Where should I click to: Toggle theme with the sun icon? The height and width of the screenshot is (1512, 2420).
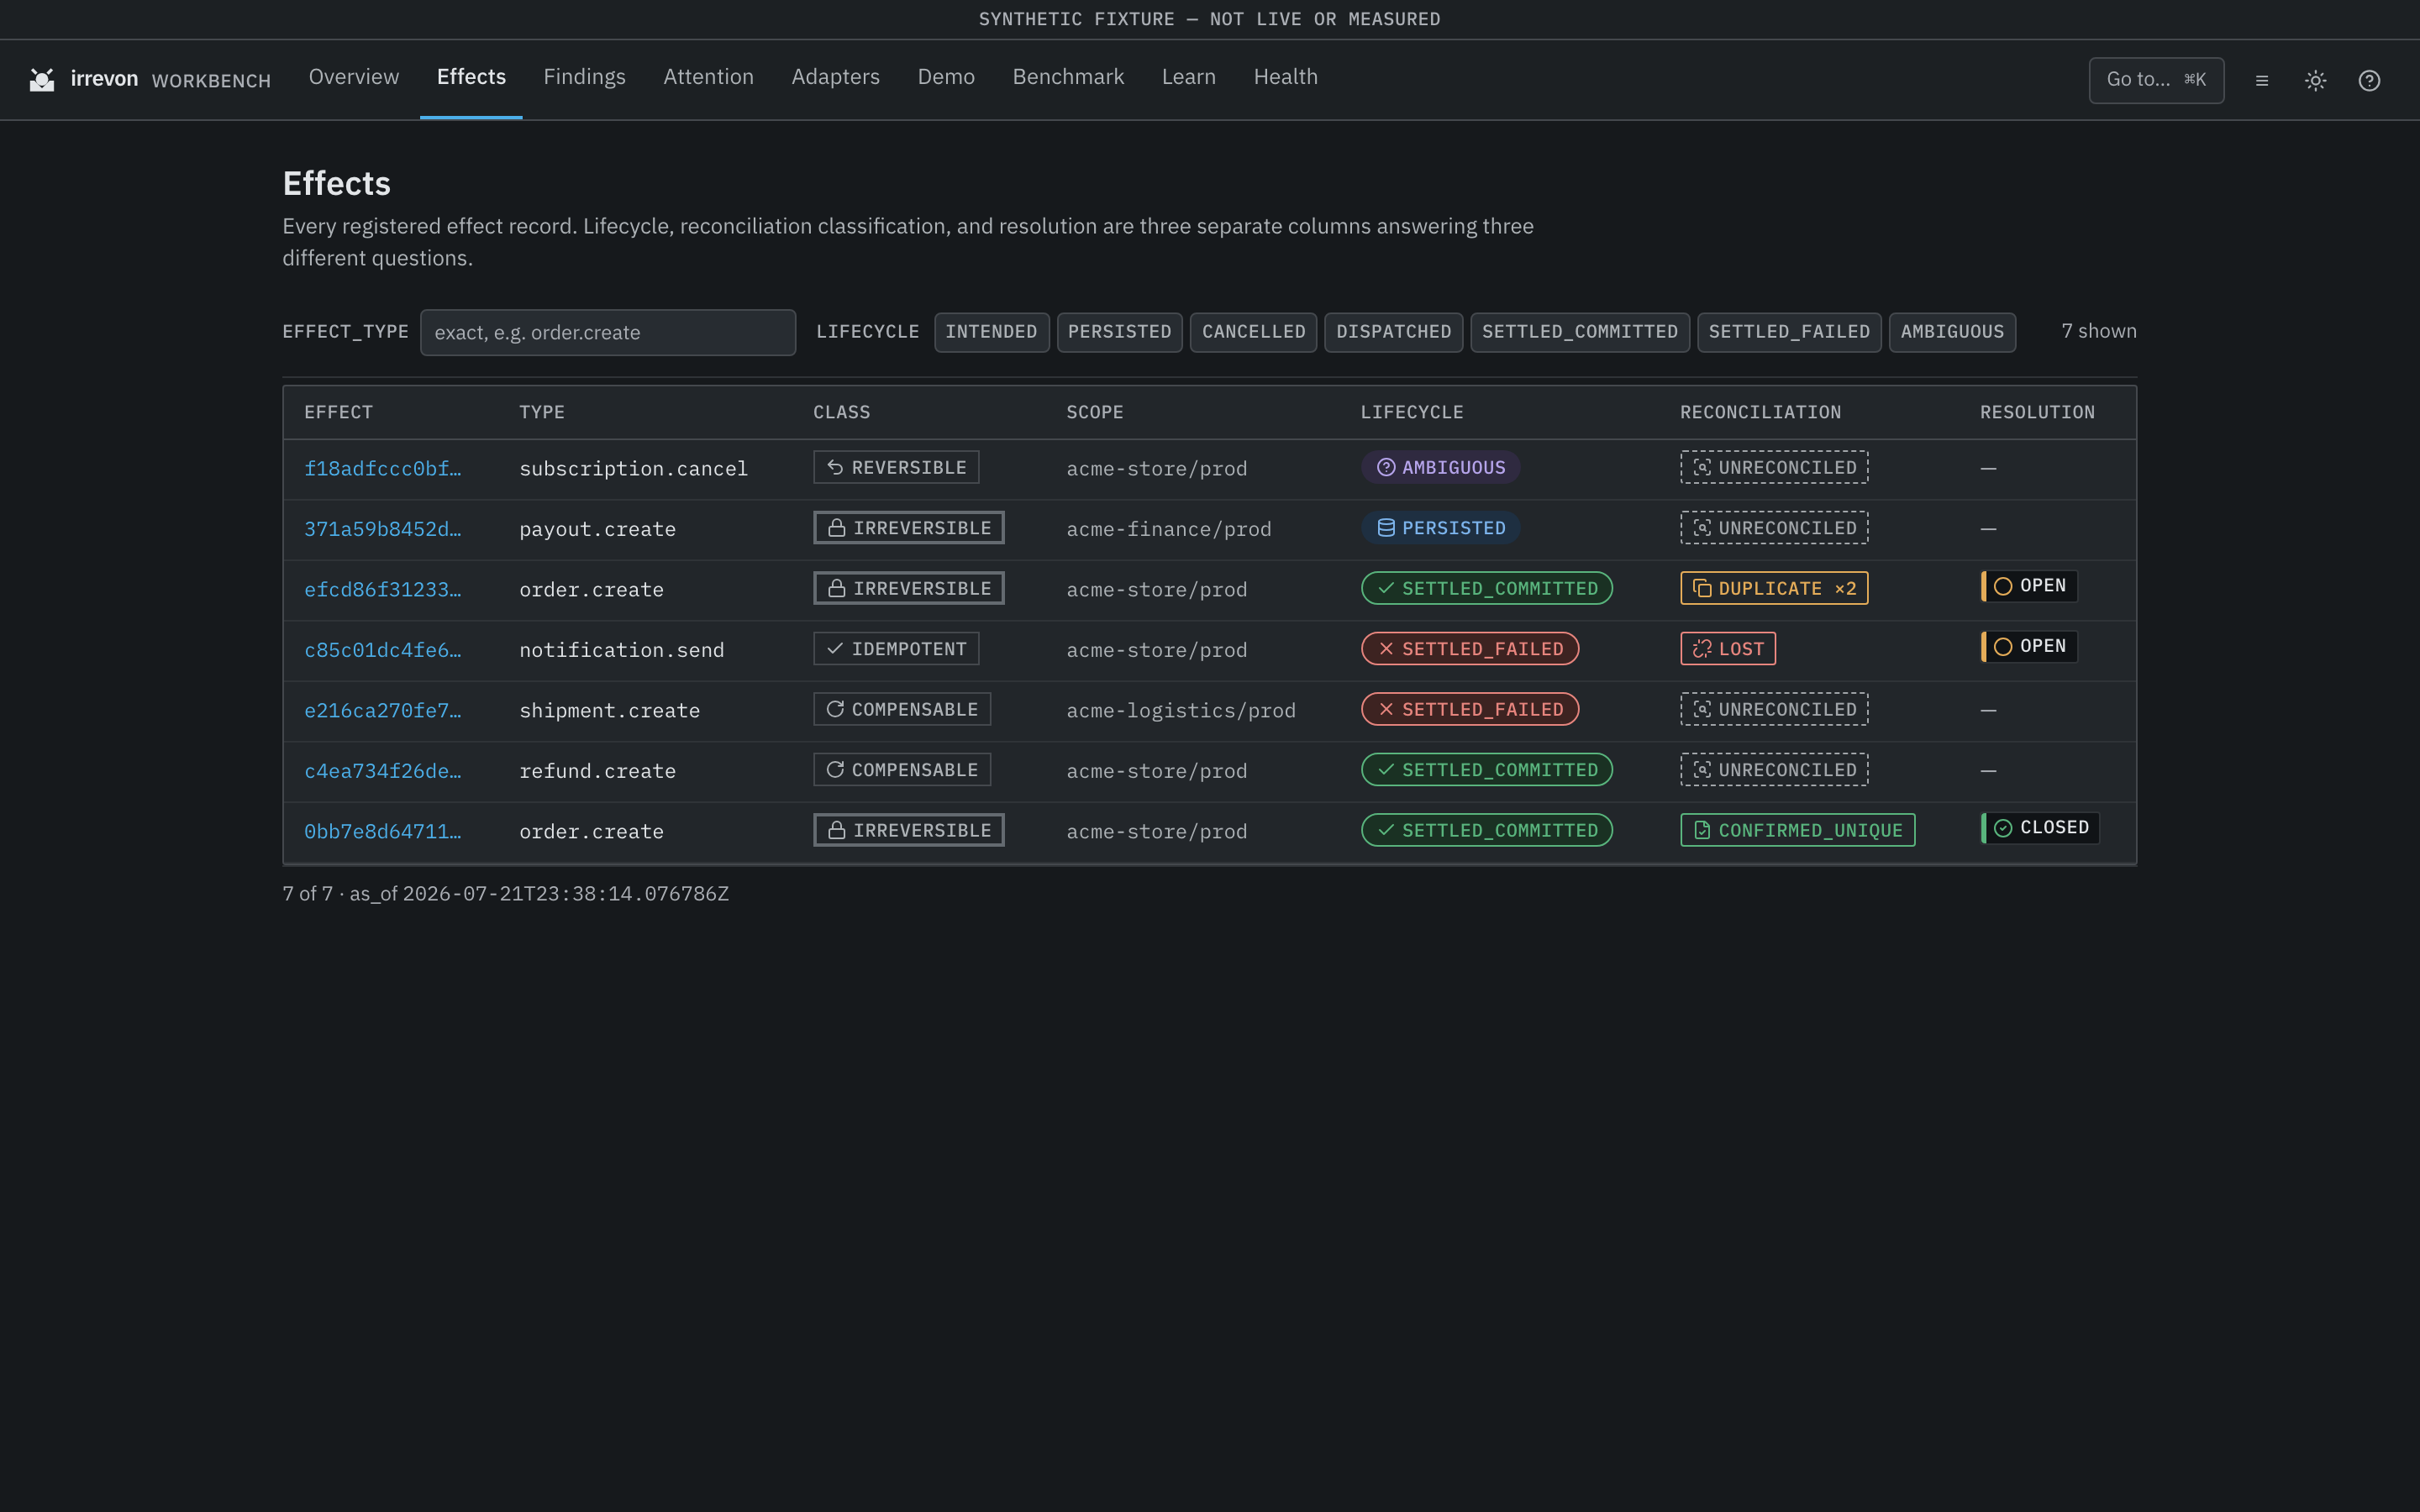pyautogui.click(x=2316, y=81)
